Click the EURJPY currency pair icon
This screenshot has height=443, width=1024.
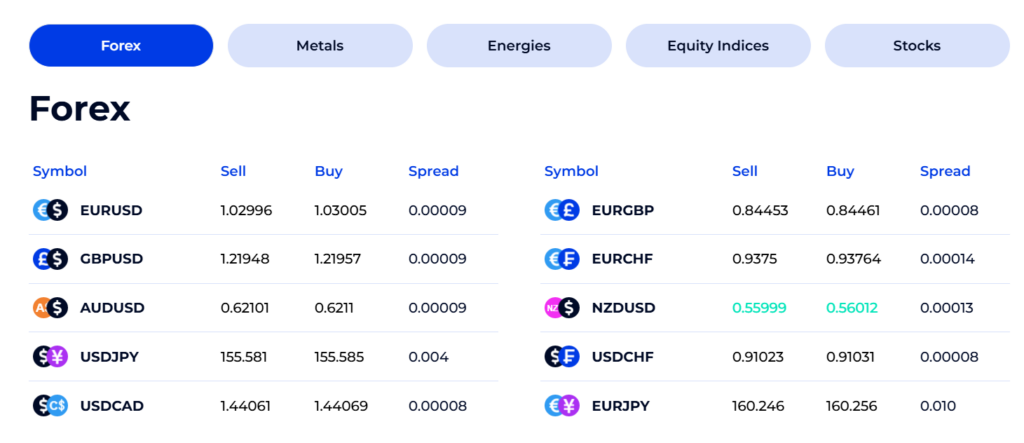point(562,405)
